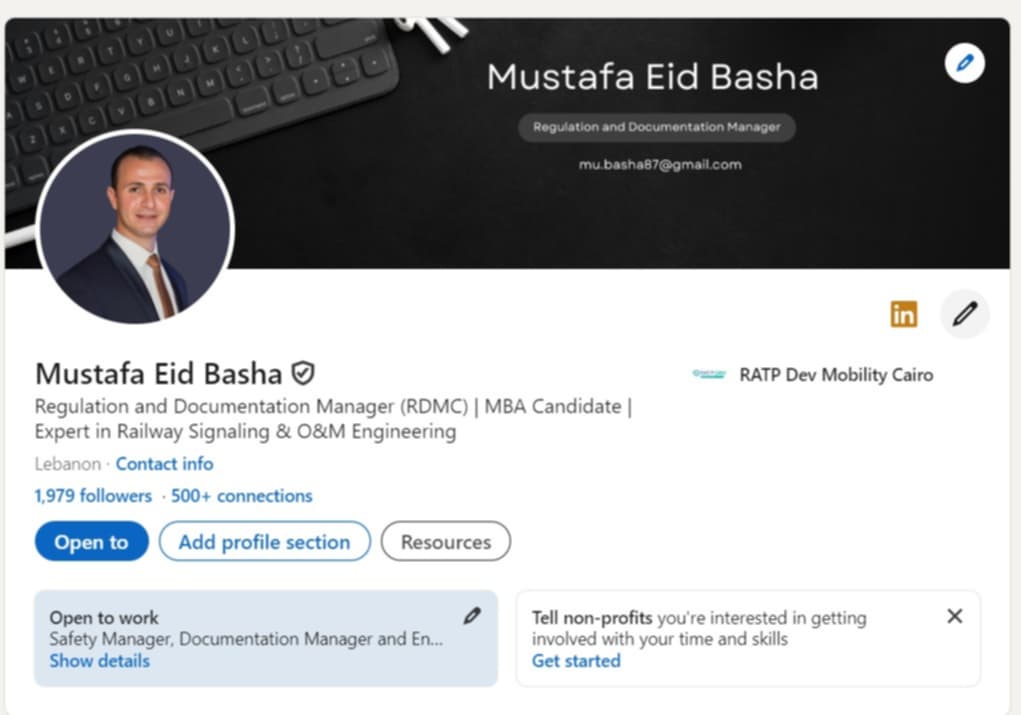Click the edit cover photo pencil icon
1021x715 pixels.
pos(964,63)
